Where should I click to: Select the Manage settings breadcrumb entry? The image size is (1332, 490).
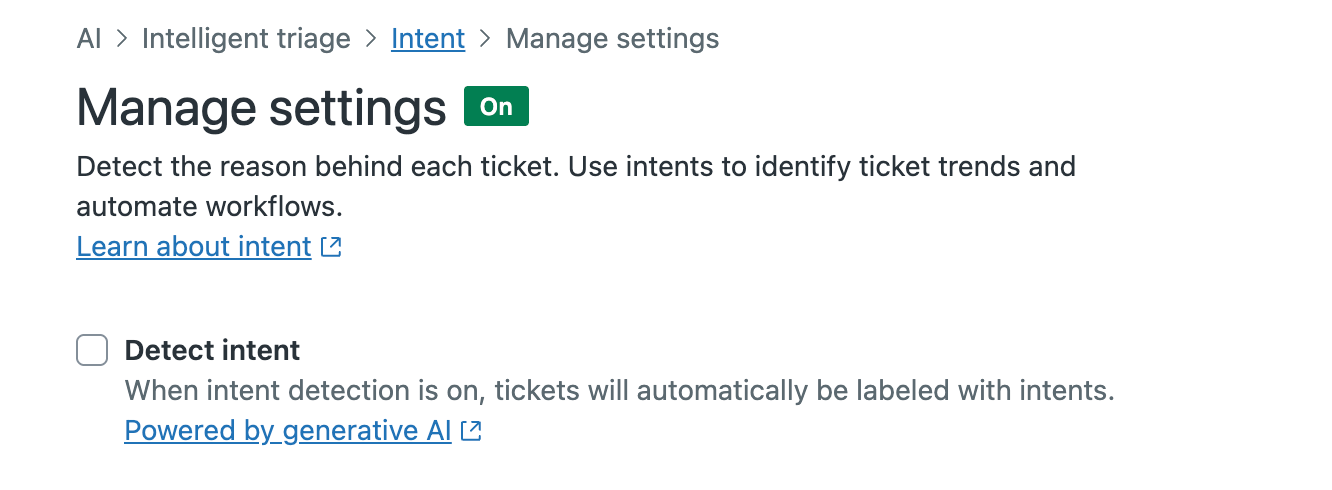612,39
